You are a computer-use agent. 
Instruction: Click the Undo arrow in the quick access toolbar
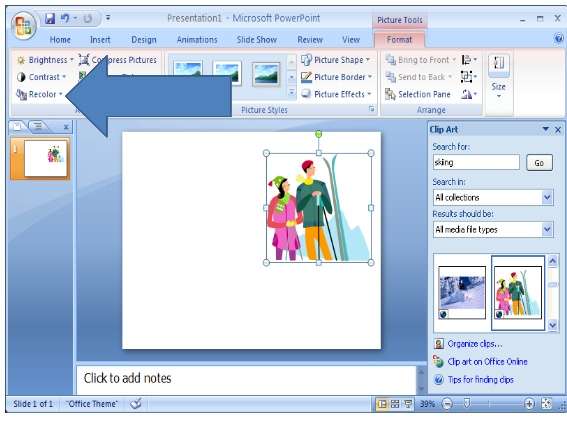(65, 18)
